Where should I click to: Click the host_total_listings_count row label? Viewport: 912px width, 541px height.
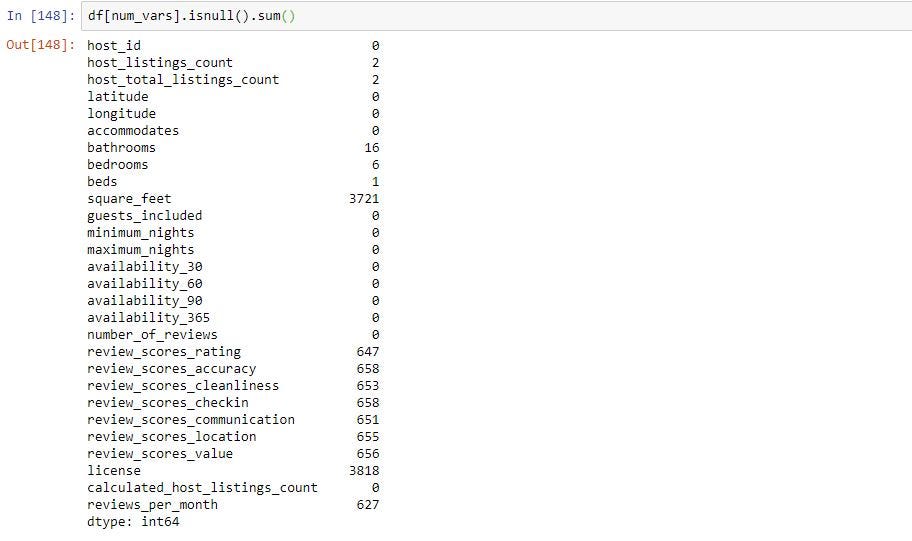(183, 80)
